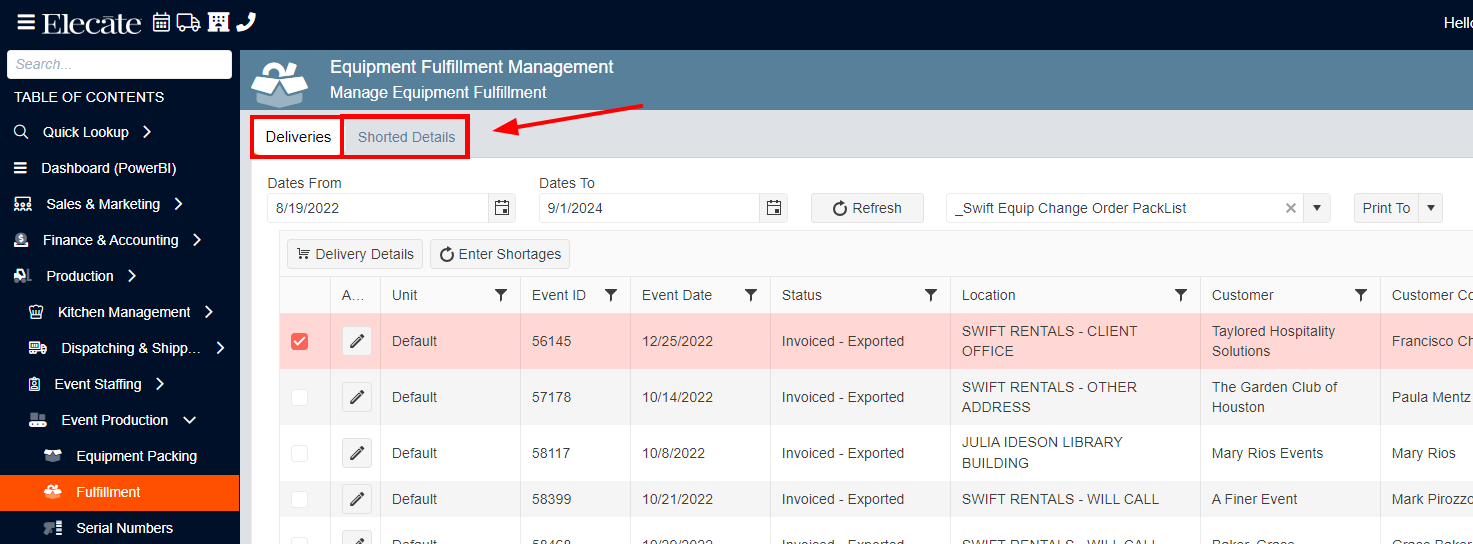Switch to the Shorted Details tab
This screenshot has height=544, width=1473.
coord(406,137)
